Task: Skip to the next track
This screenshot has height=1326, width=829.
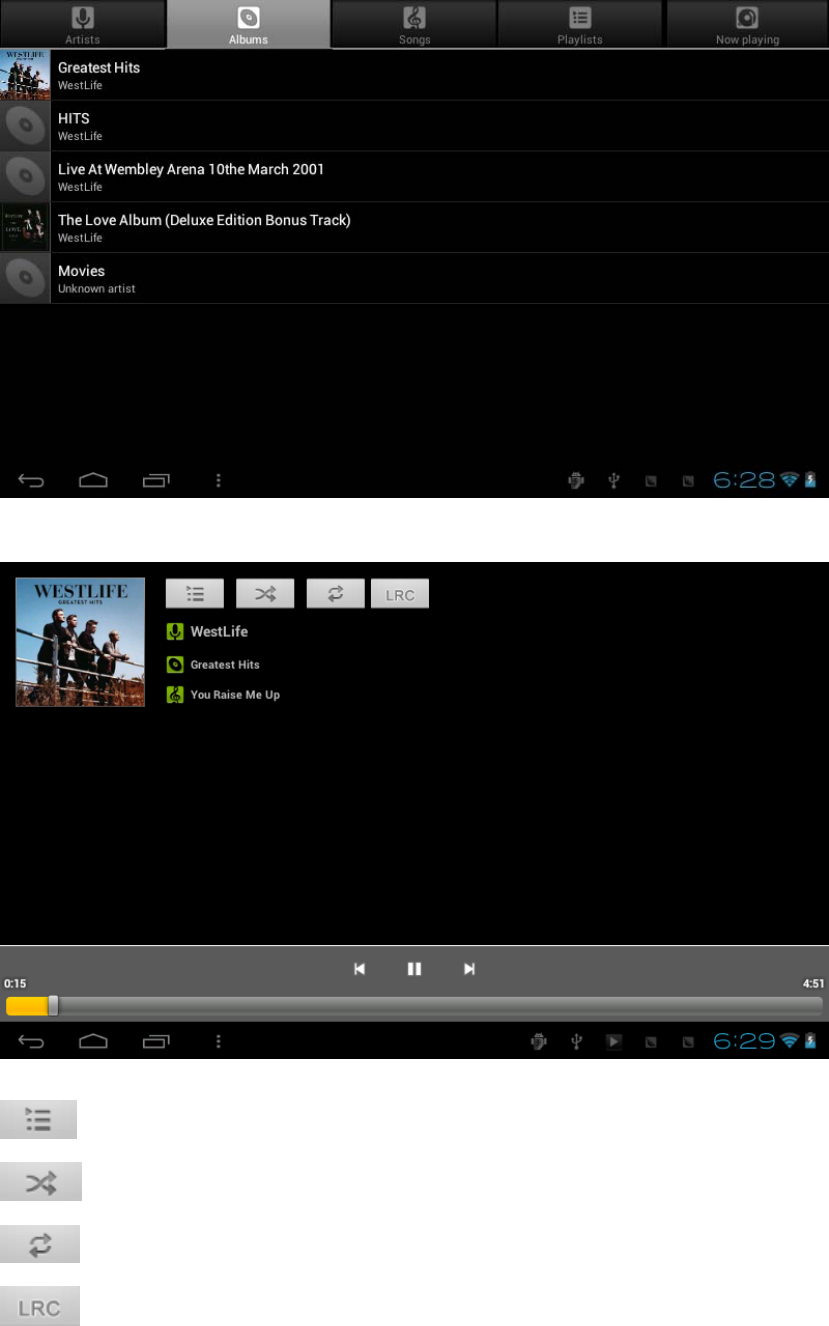Action: click(x=469, y=969)
